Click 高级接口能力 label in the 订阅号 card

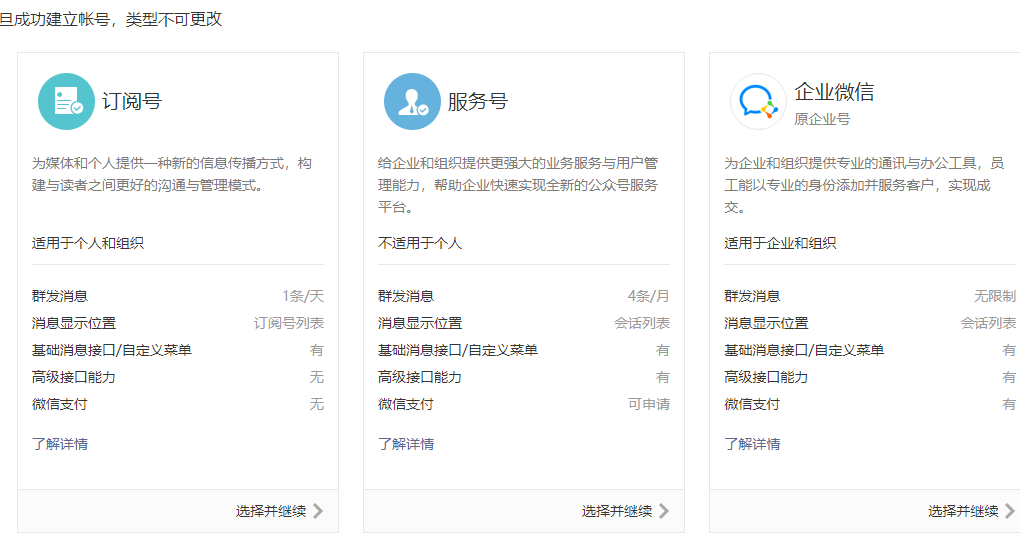(74, 378)
